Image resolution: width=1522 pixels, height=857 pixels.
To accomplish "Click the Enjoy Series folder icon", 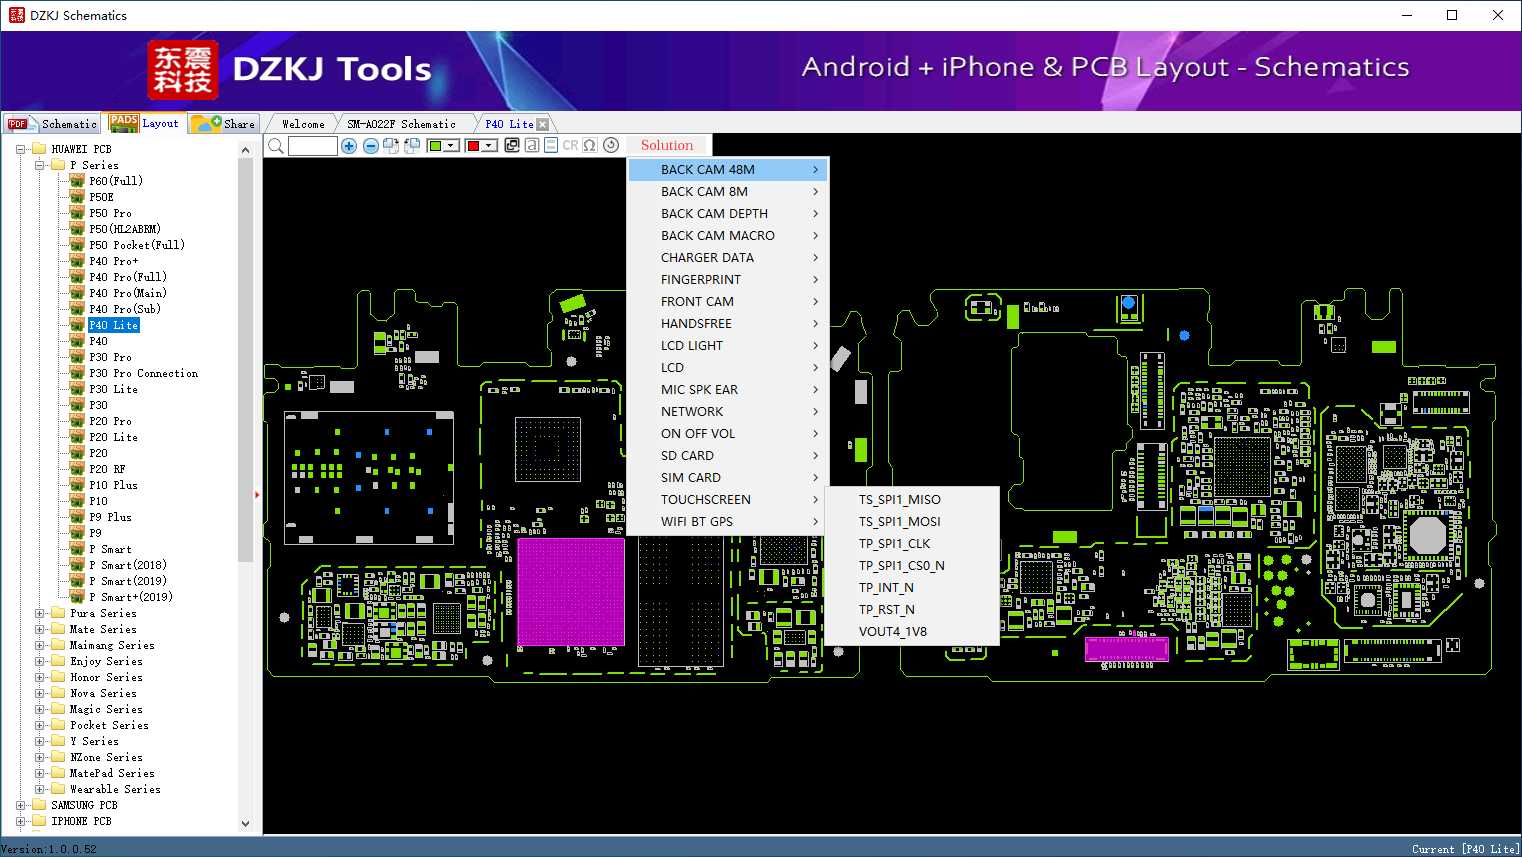I will (58, 661).
